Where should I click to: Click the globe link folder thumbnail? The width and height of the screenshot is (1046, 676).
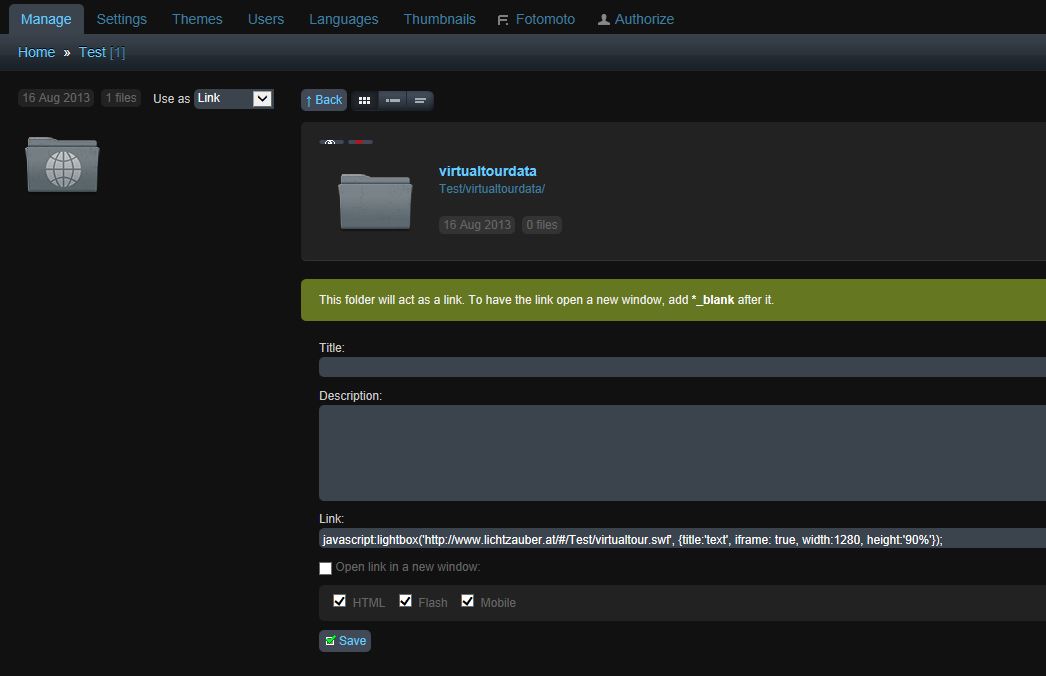tap(62, 165)
